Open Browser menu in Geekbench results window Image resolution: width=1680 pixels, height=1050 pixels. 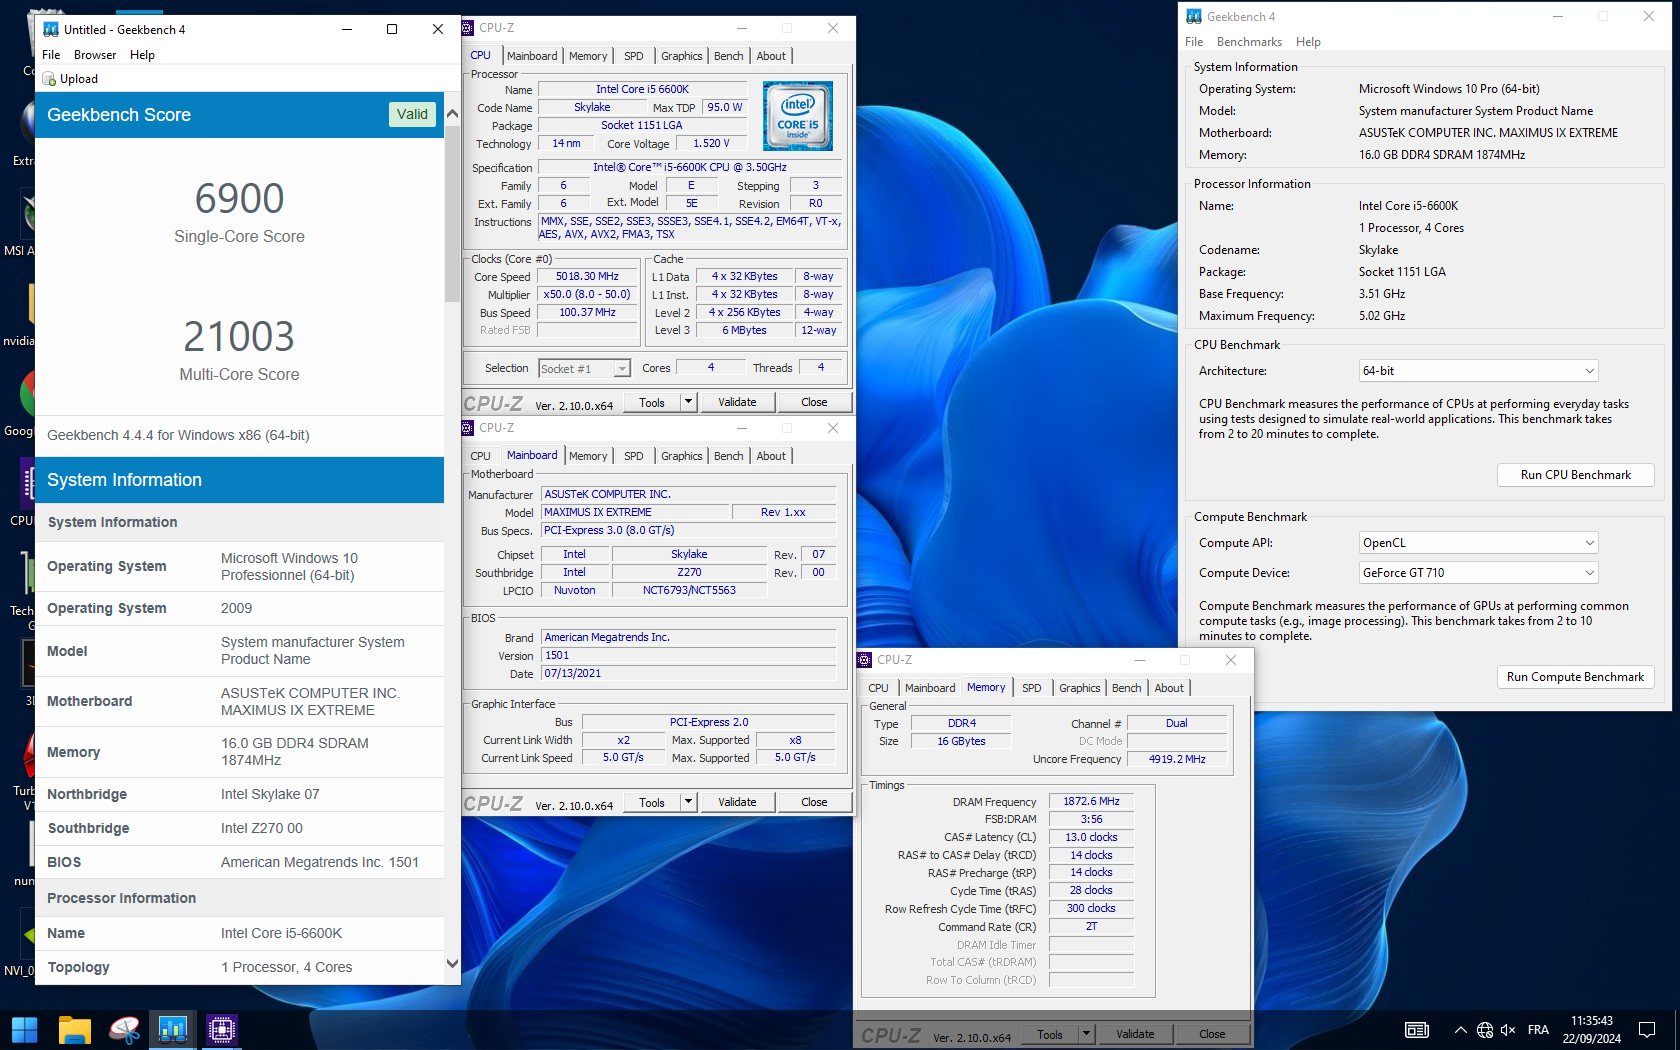(x=95, y=55)
